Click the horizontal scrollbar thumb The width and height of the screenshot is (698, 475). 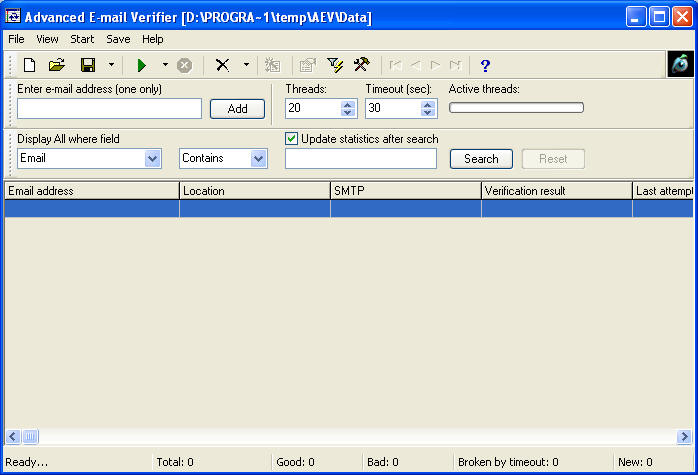coord(30,437)
